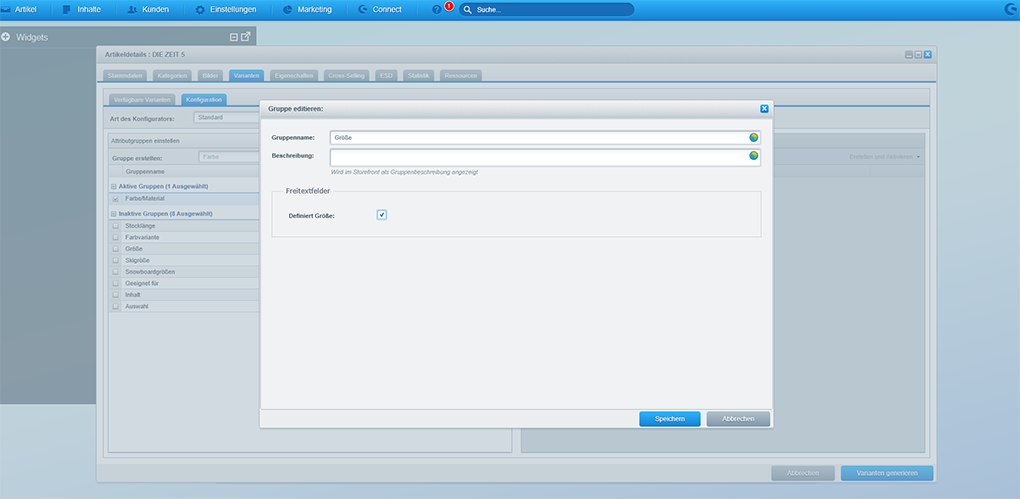Click the Shopware logo at top right
Screen dimensions: 1020x499
point(1008,9)
